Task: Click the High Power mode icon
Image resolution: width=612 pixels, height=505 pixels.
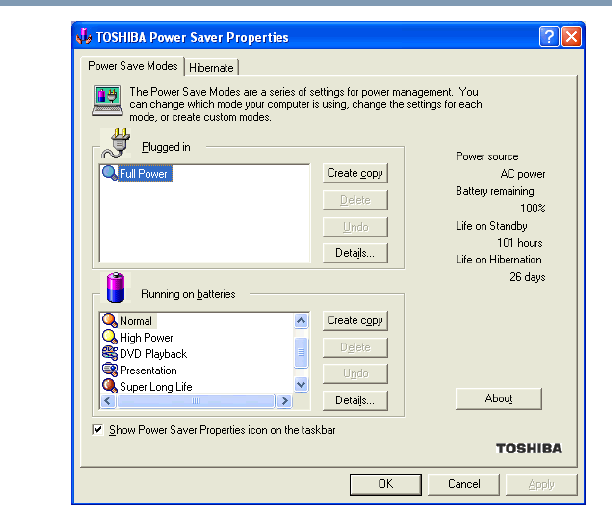Action: pyautogui.click(x=109, y=337)
